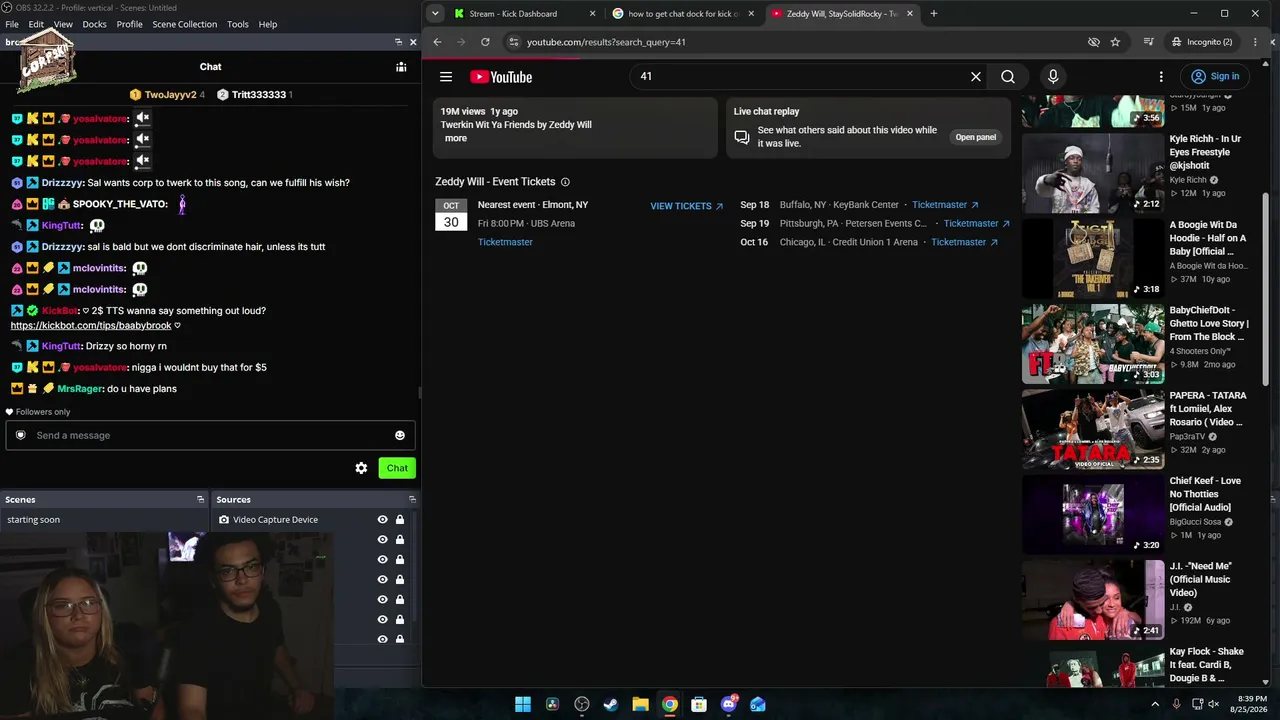The height and width of the screenshot is (720, 1280).
Task: Click the YouTube search magnifier button
Action: [x=1008, y=77]
